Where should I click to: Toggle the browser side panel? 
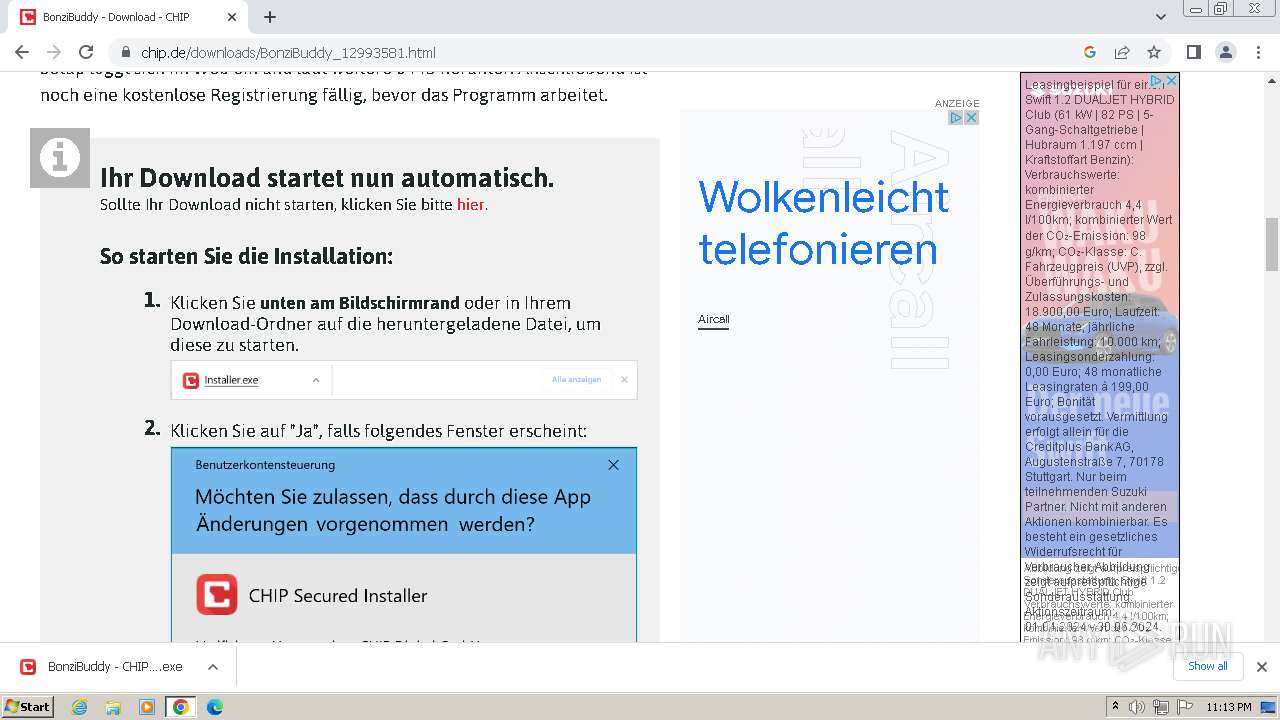(1194, 52)
